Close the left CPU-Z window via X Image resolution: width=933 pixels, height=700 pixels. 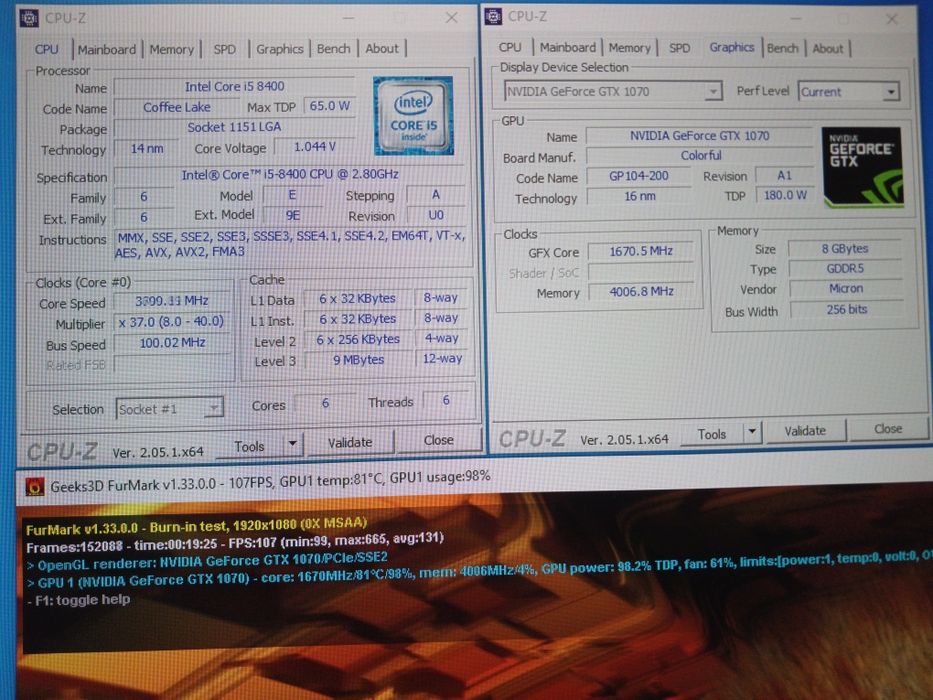(x=452, y=18)
